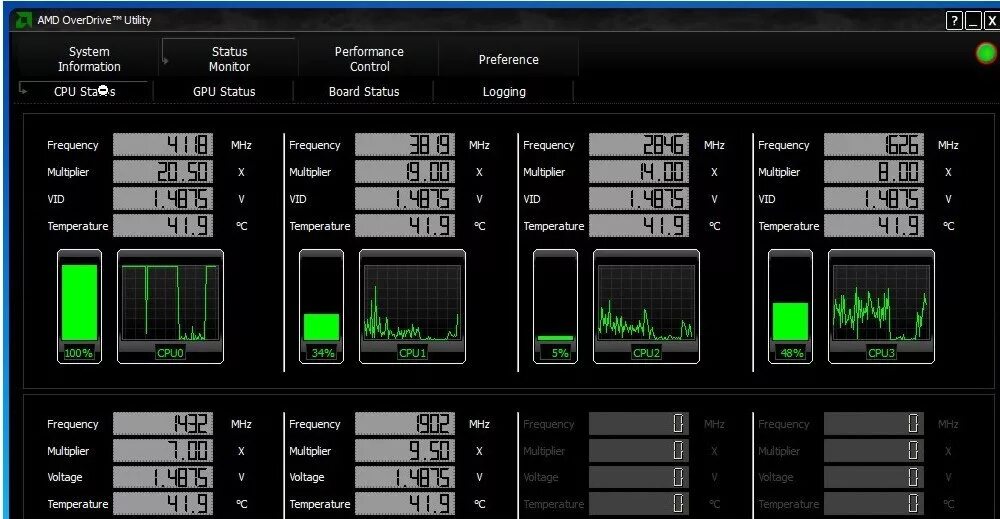This screenshot has height=519, width=1000.
Task: Open the Board Status sub-tab
Action: (364, 91)
